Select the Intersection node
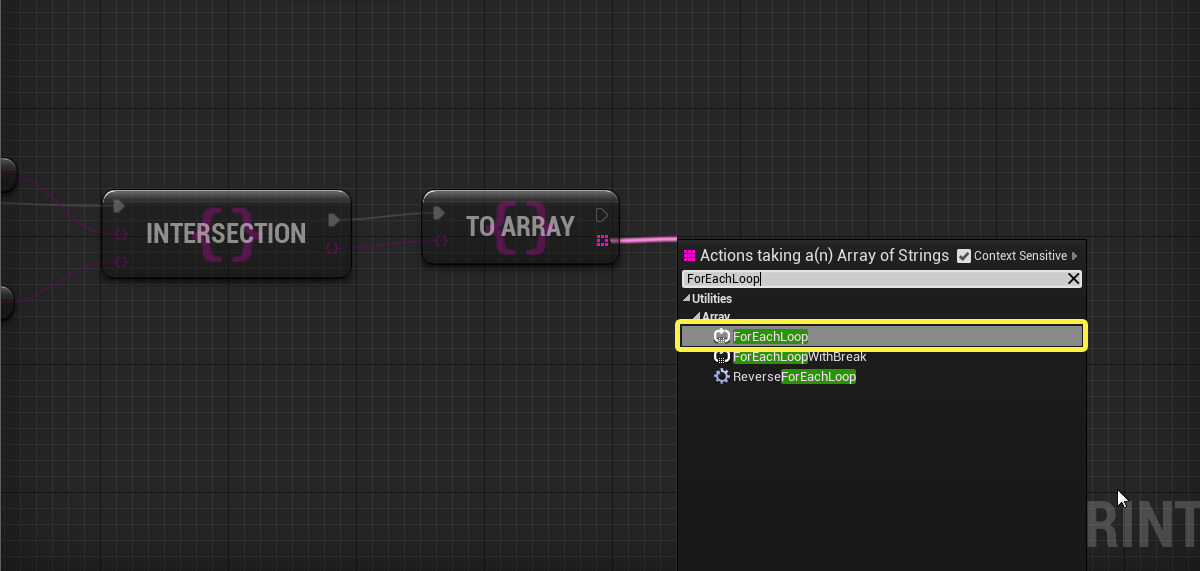 coord(227,234)
